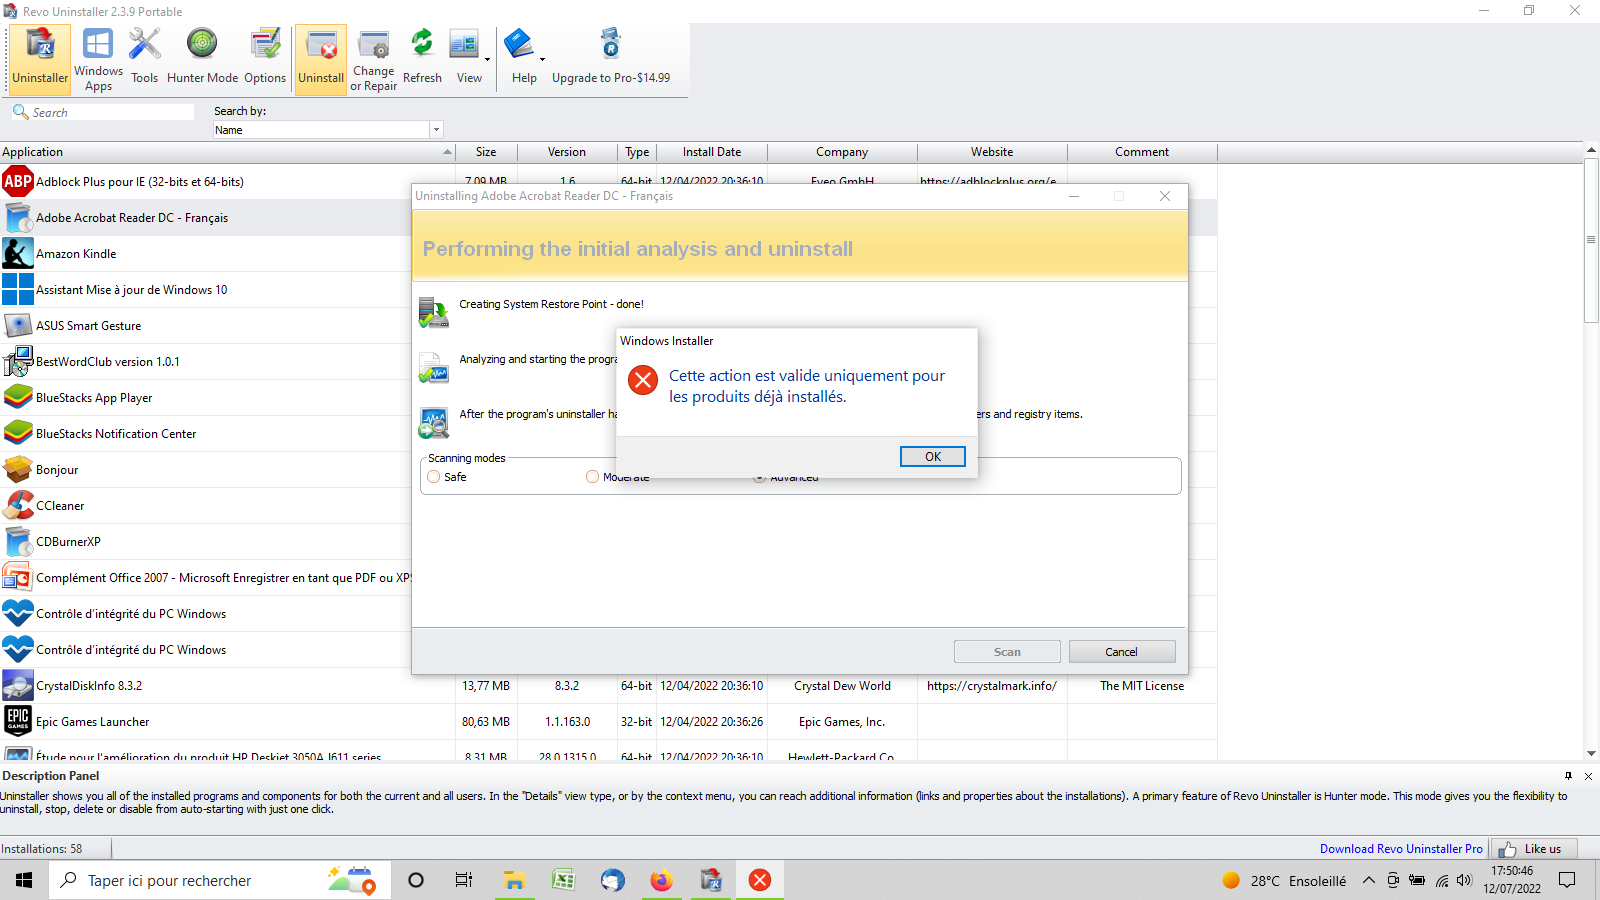The height and width of the screenshot is (900, 1600).
Task: Select BlueStacks Notification Center row
Action: [206, 434]
